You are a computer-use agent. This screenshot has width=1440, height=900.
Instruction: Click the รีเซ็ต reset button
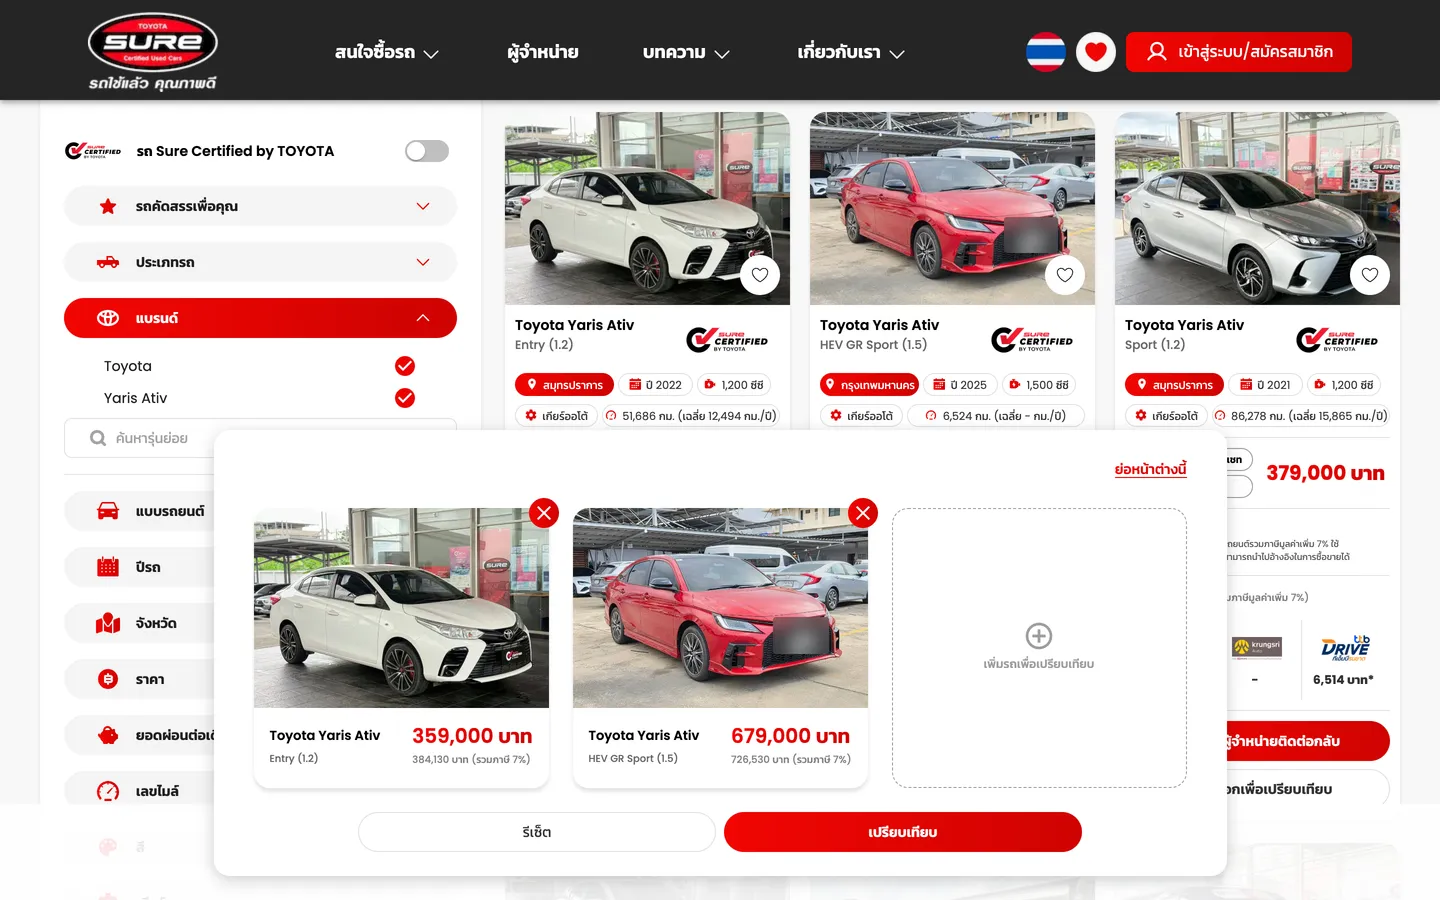[x=537, y=832]
